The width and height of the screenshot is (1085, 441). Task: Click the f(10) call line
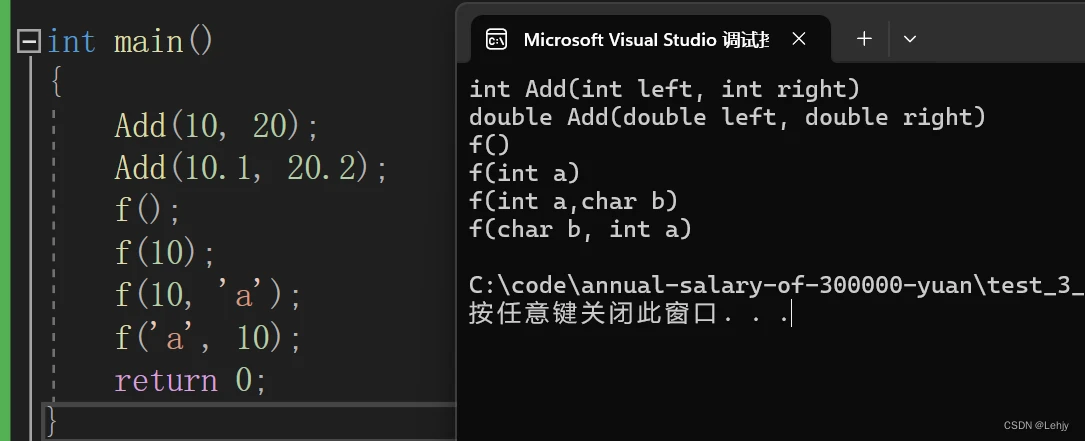[x=165, y=253]
